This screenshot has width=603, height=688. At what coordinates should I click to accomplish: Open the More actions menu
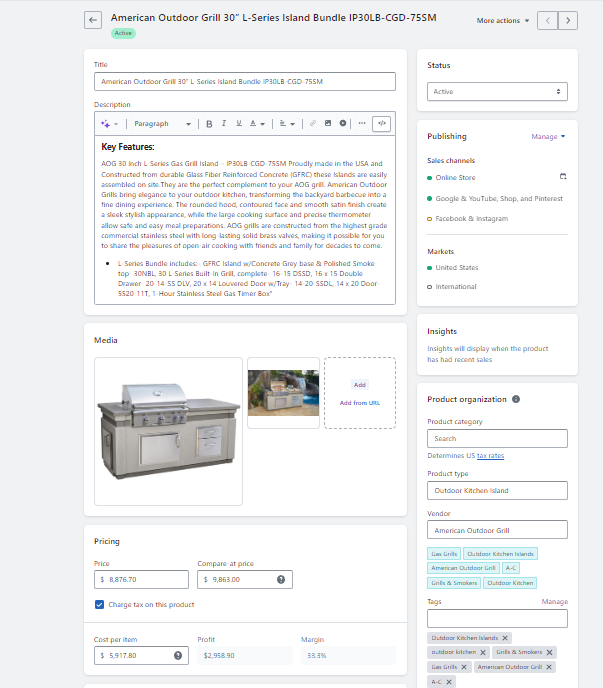(503, 21)
